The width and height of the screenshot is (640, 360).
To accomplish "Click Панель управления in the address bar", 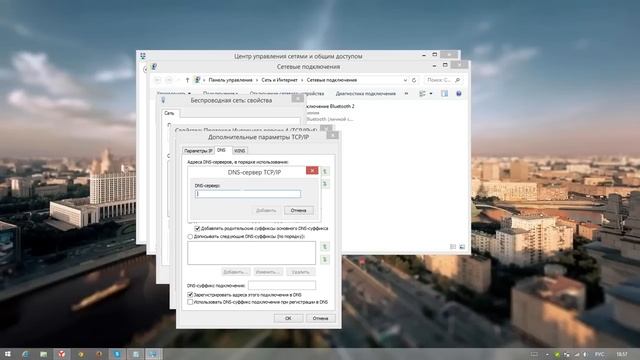I will coord(231,80).
